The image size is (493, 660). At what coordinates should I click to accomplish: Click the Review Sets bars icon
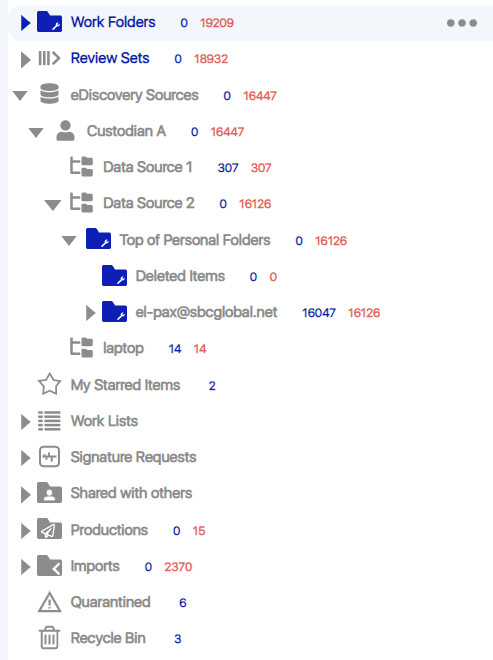[x=49, y=58]
